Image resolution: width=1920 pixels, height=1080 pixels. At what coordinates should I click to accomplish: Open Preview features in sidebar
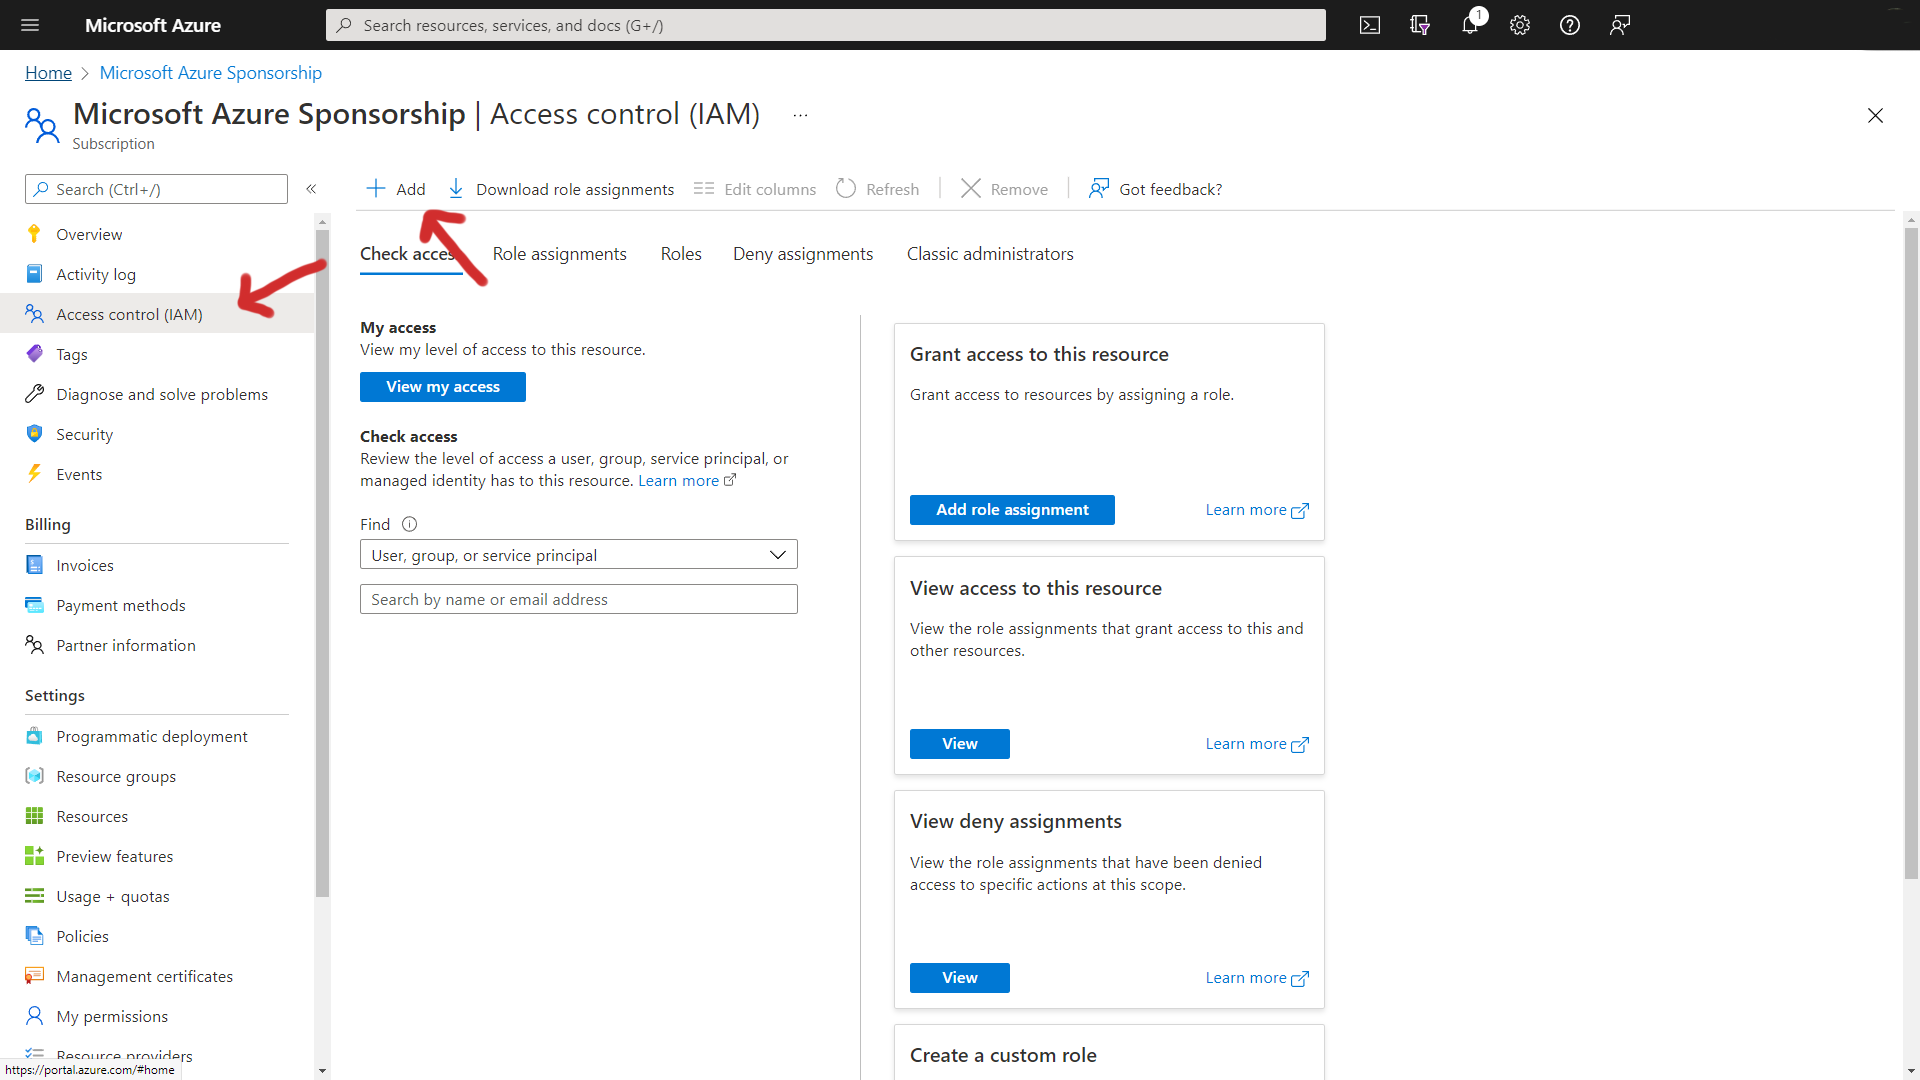[157, 856]
